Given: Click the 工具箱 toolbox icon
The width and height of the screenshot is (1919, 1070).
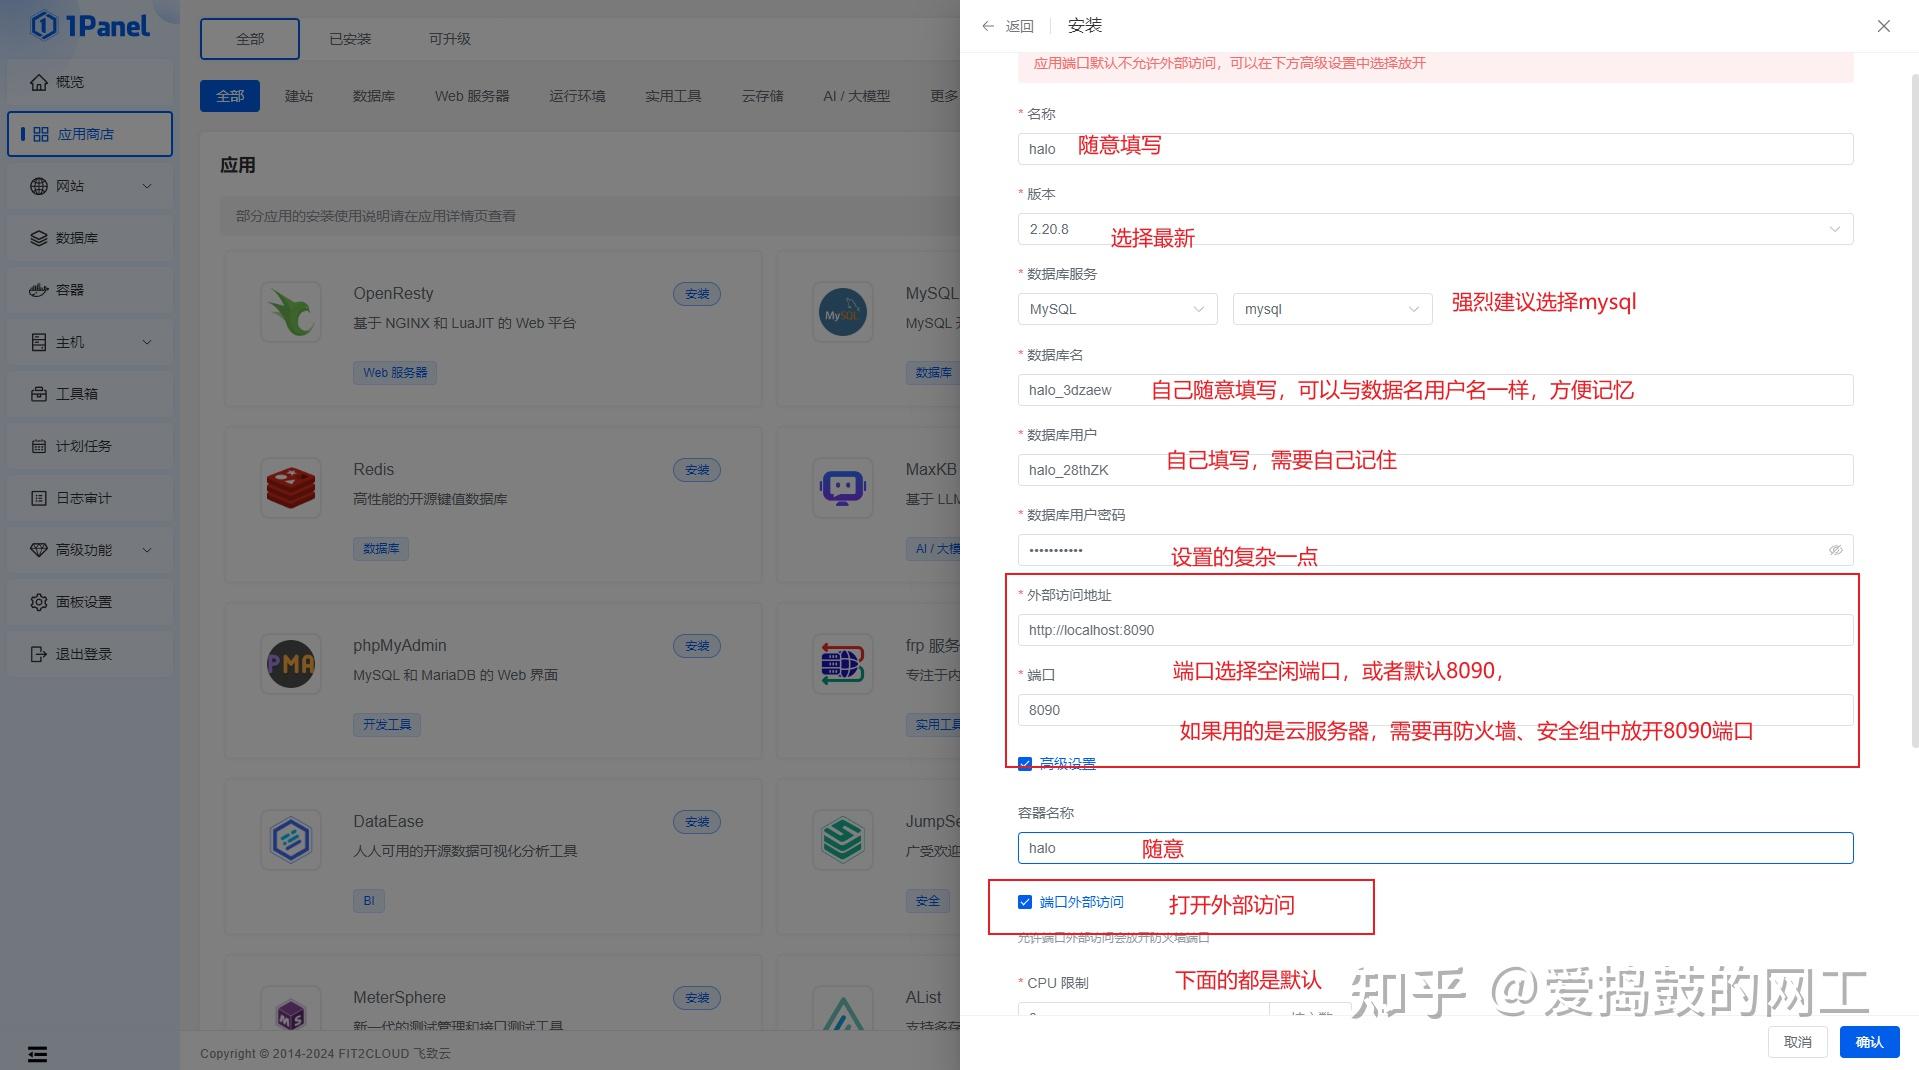Looking at the screenshot, I should (39, 394).
